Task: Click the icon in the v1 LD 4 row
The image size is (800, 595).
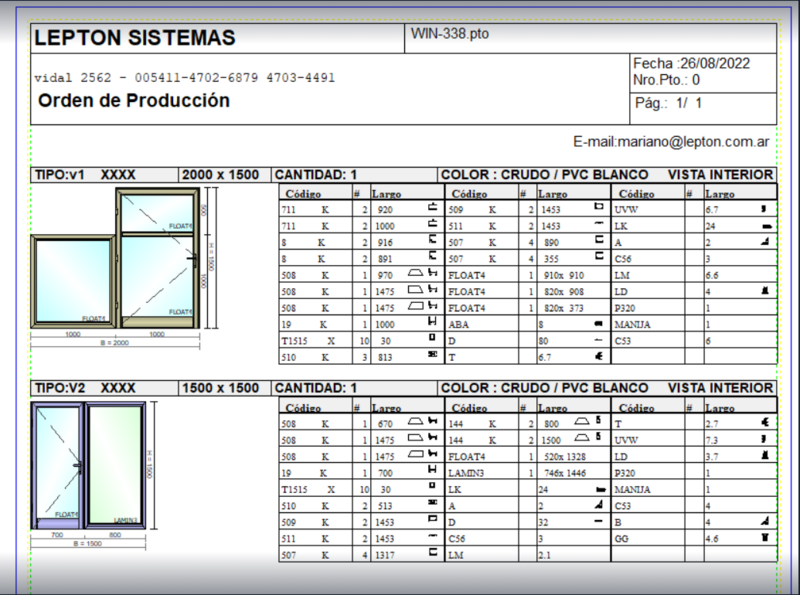Action: click(765, 290)
